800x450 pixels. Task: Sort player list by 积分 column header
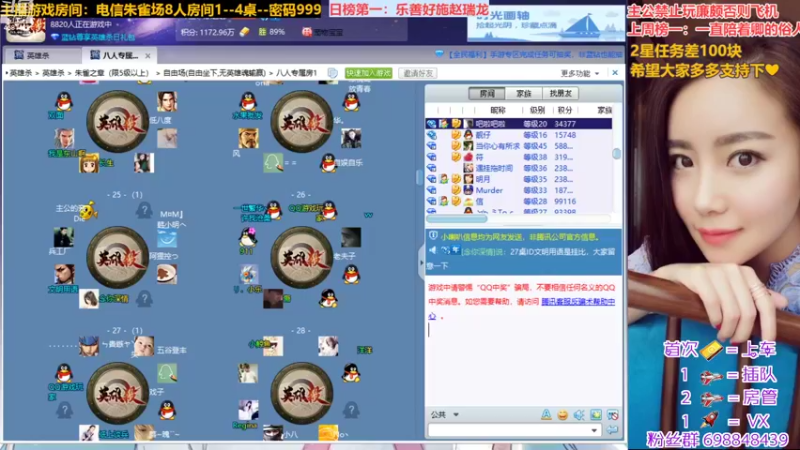(565, 110)
